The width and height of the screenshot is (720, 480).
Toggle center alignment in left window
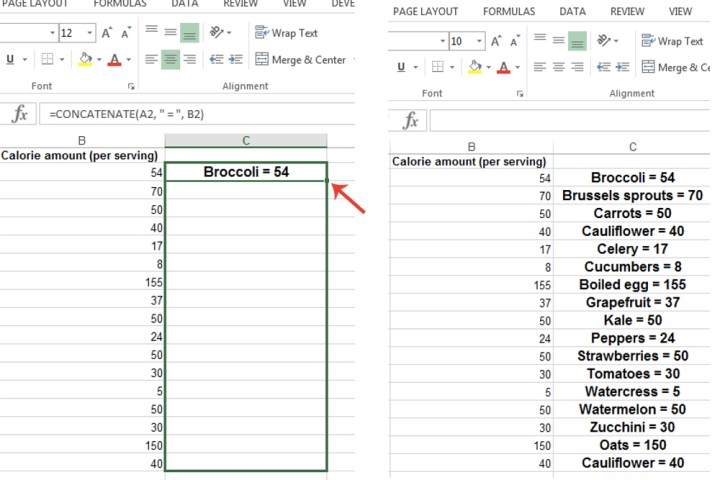point(170,59)
